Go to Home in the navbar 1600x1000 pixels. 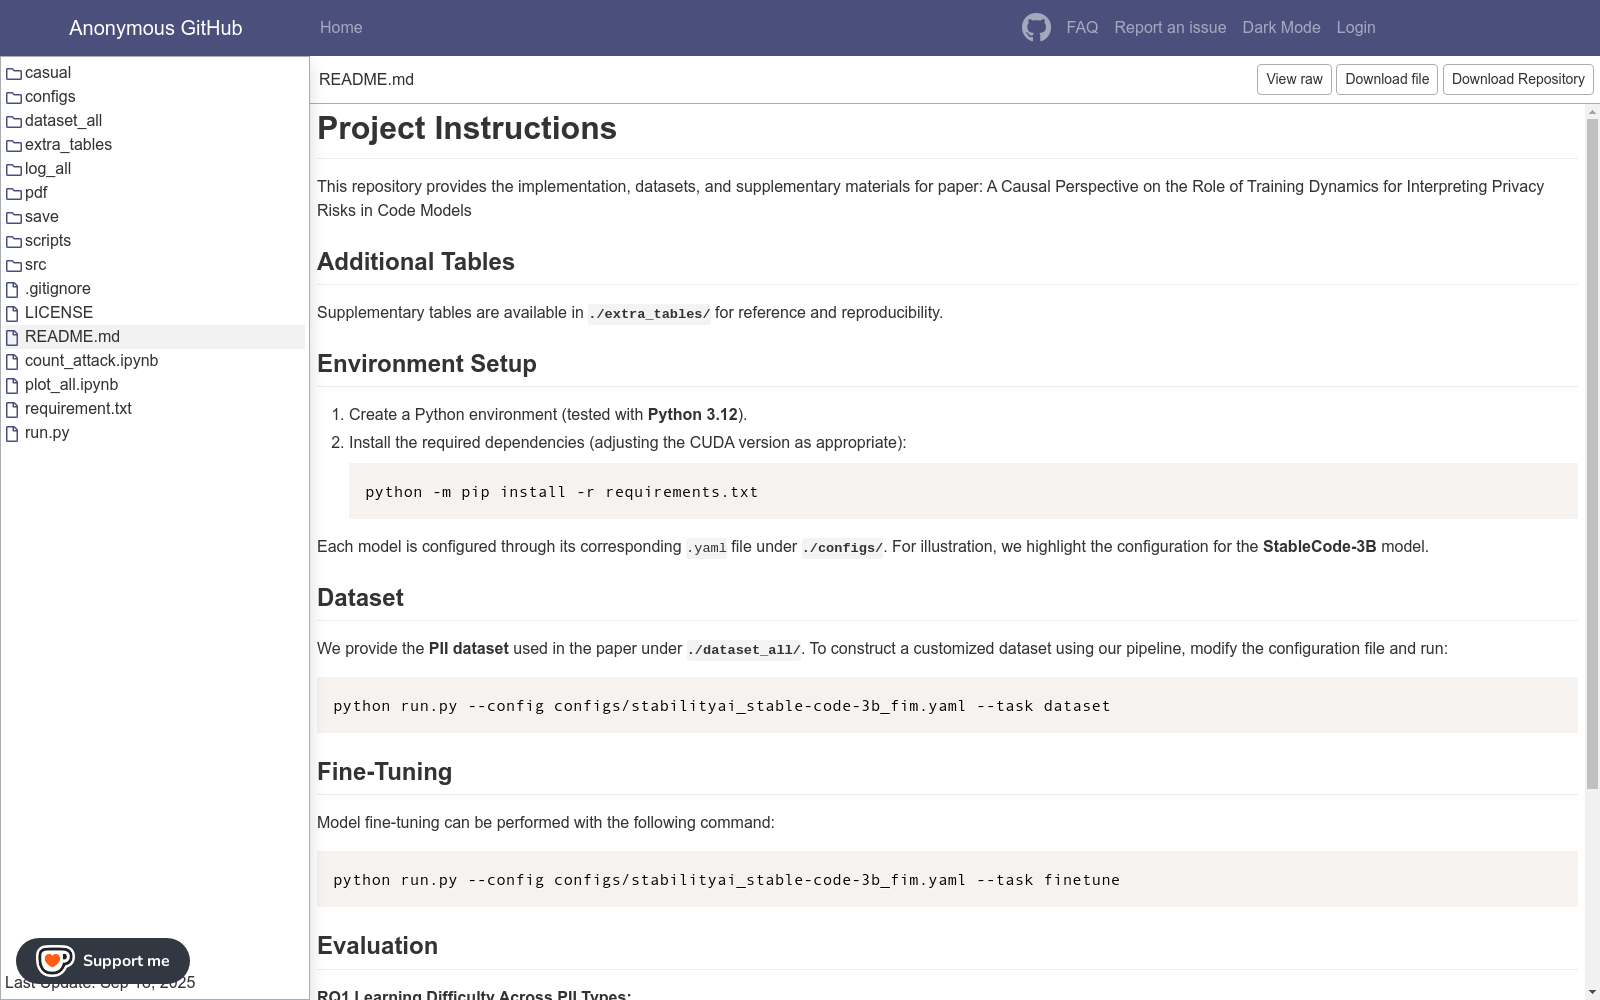(341, 27)
